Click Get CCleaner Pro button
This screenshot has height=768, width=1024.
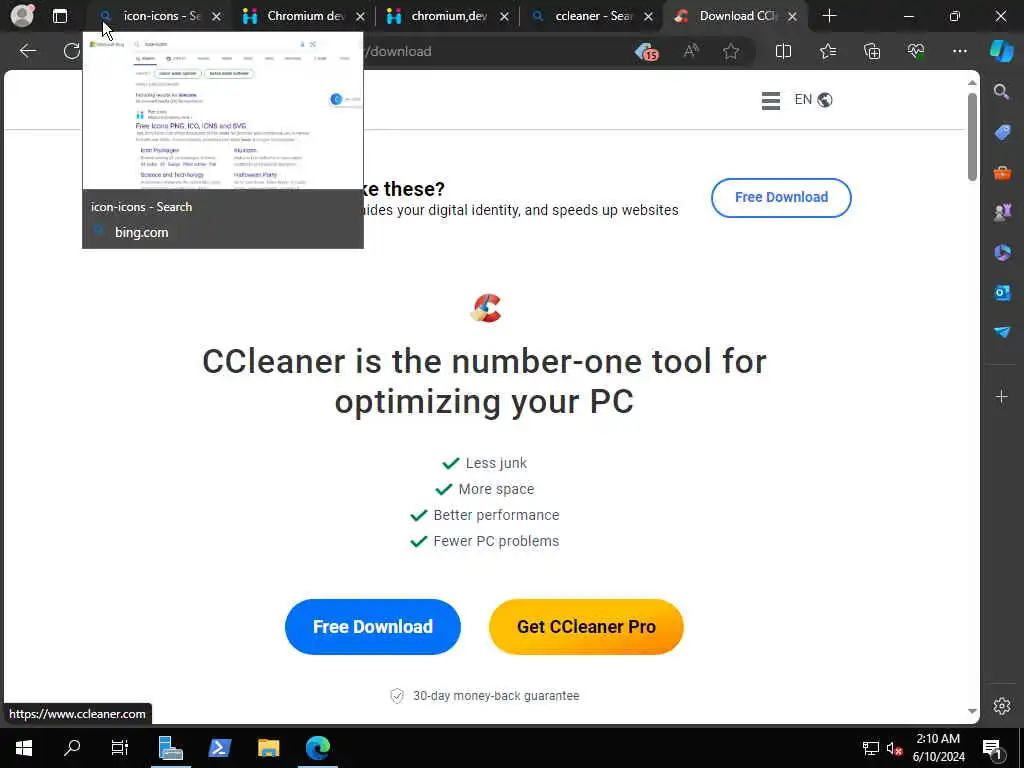tap(586, 627)
